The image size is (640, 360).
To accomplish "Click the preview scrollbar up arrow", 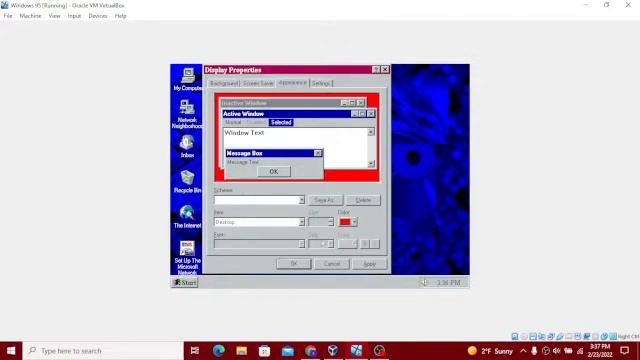I will [x=371, y=132].
